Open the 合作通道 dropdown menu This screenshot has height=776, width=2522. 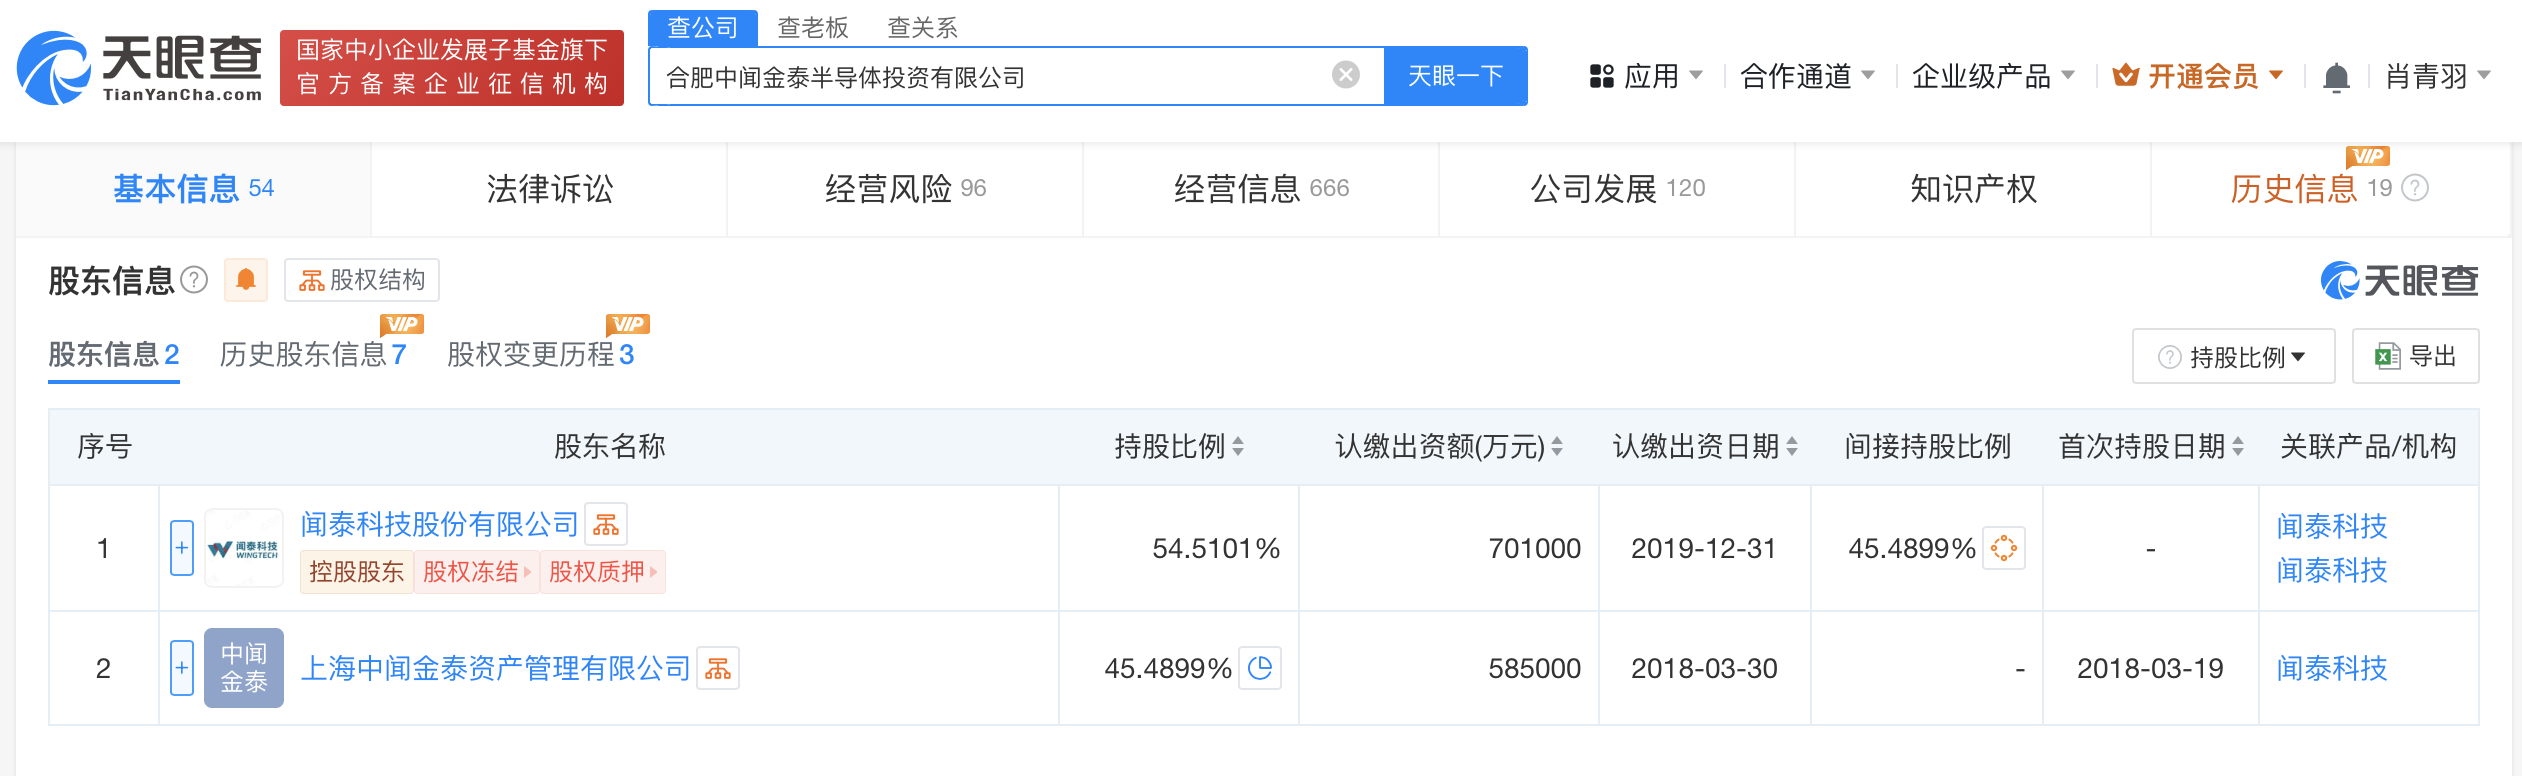(x=1808, y=76)
